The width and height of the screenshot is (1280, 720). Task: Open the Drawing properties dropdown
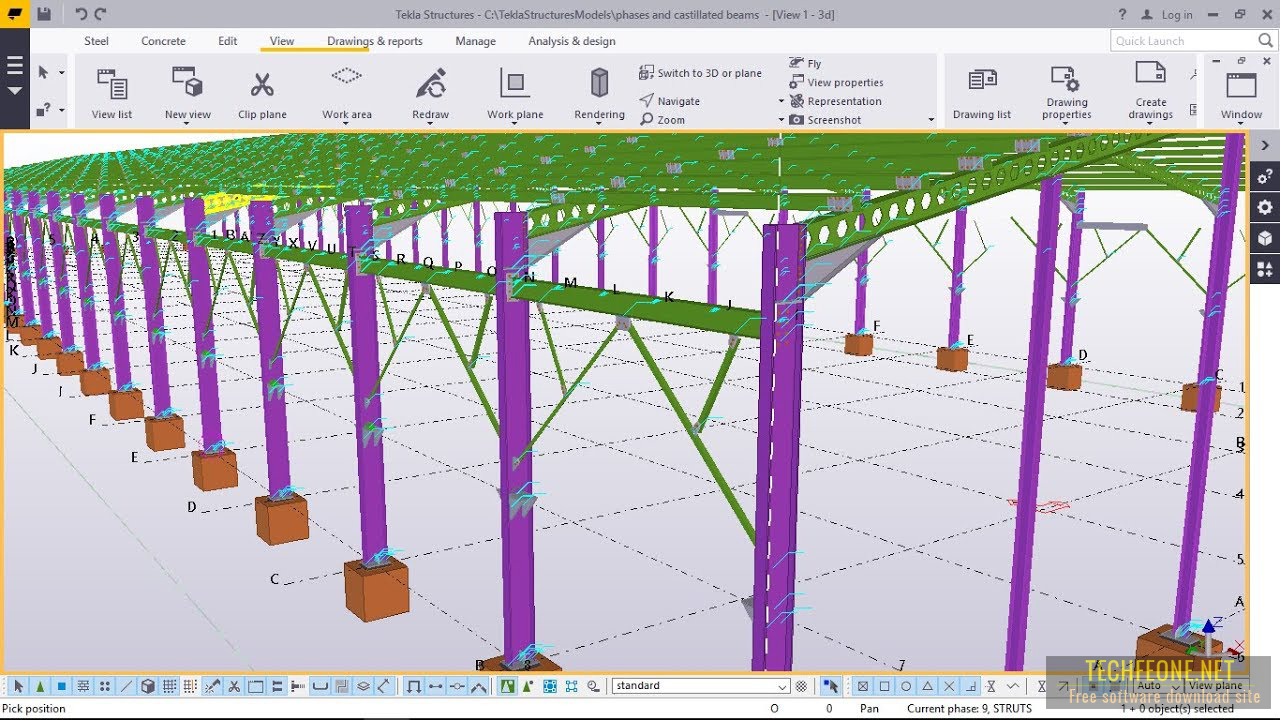(1066, 124)
